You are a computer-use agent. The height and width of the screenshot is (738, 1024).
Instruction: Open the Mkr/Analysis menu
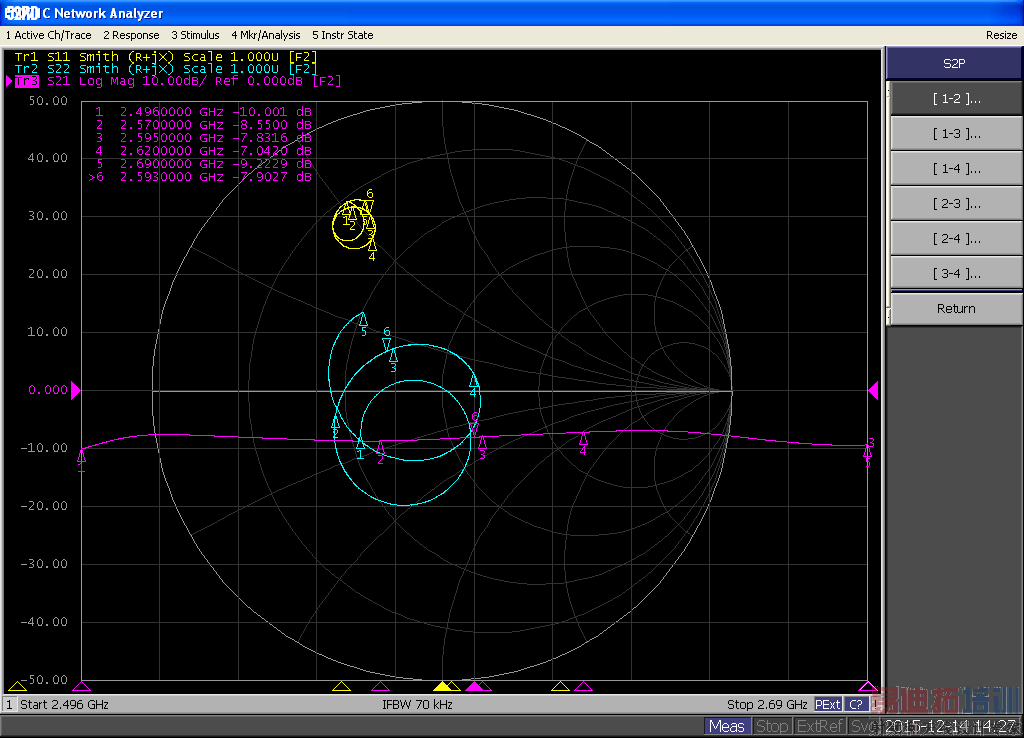coord(266,35)
